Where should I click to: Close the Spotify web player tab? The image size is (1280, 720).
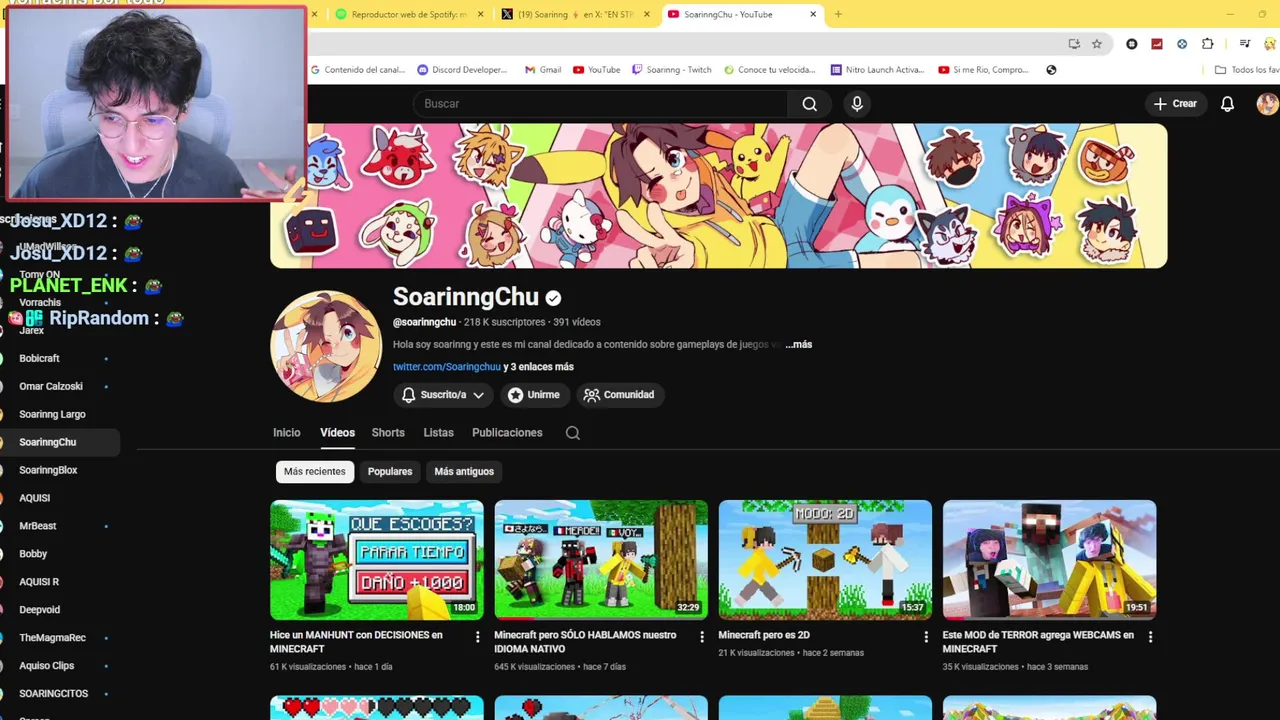pyautogui.click(x=481, y=14)
